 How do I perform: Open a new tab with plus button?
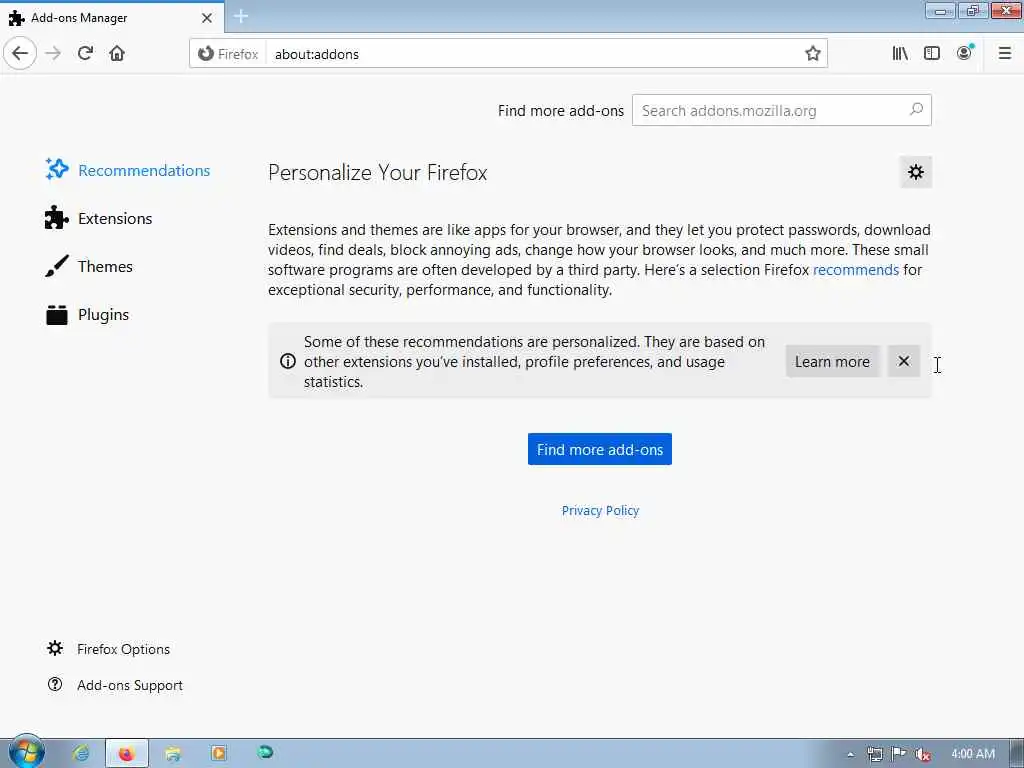pyautogui.click(x=241, y=16)
